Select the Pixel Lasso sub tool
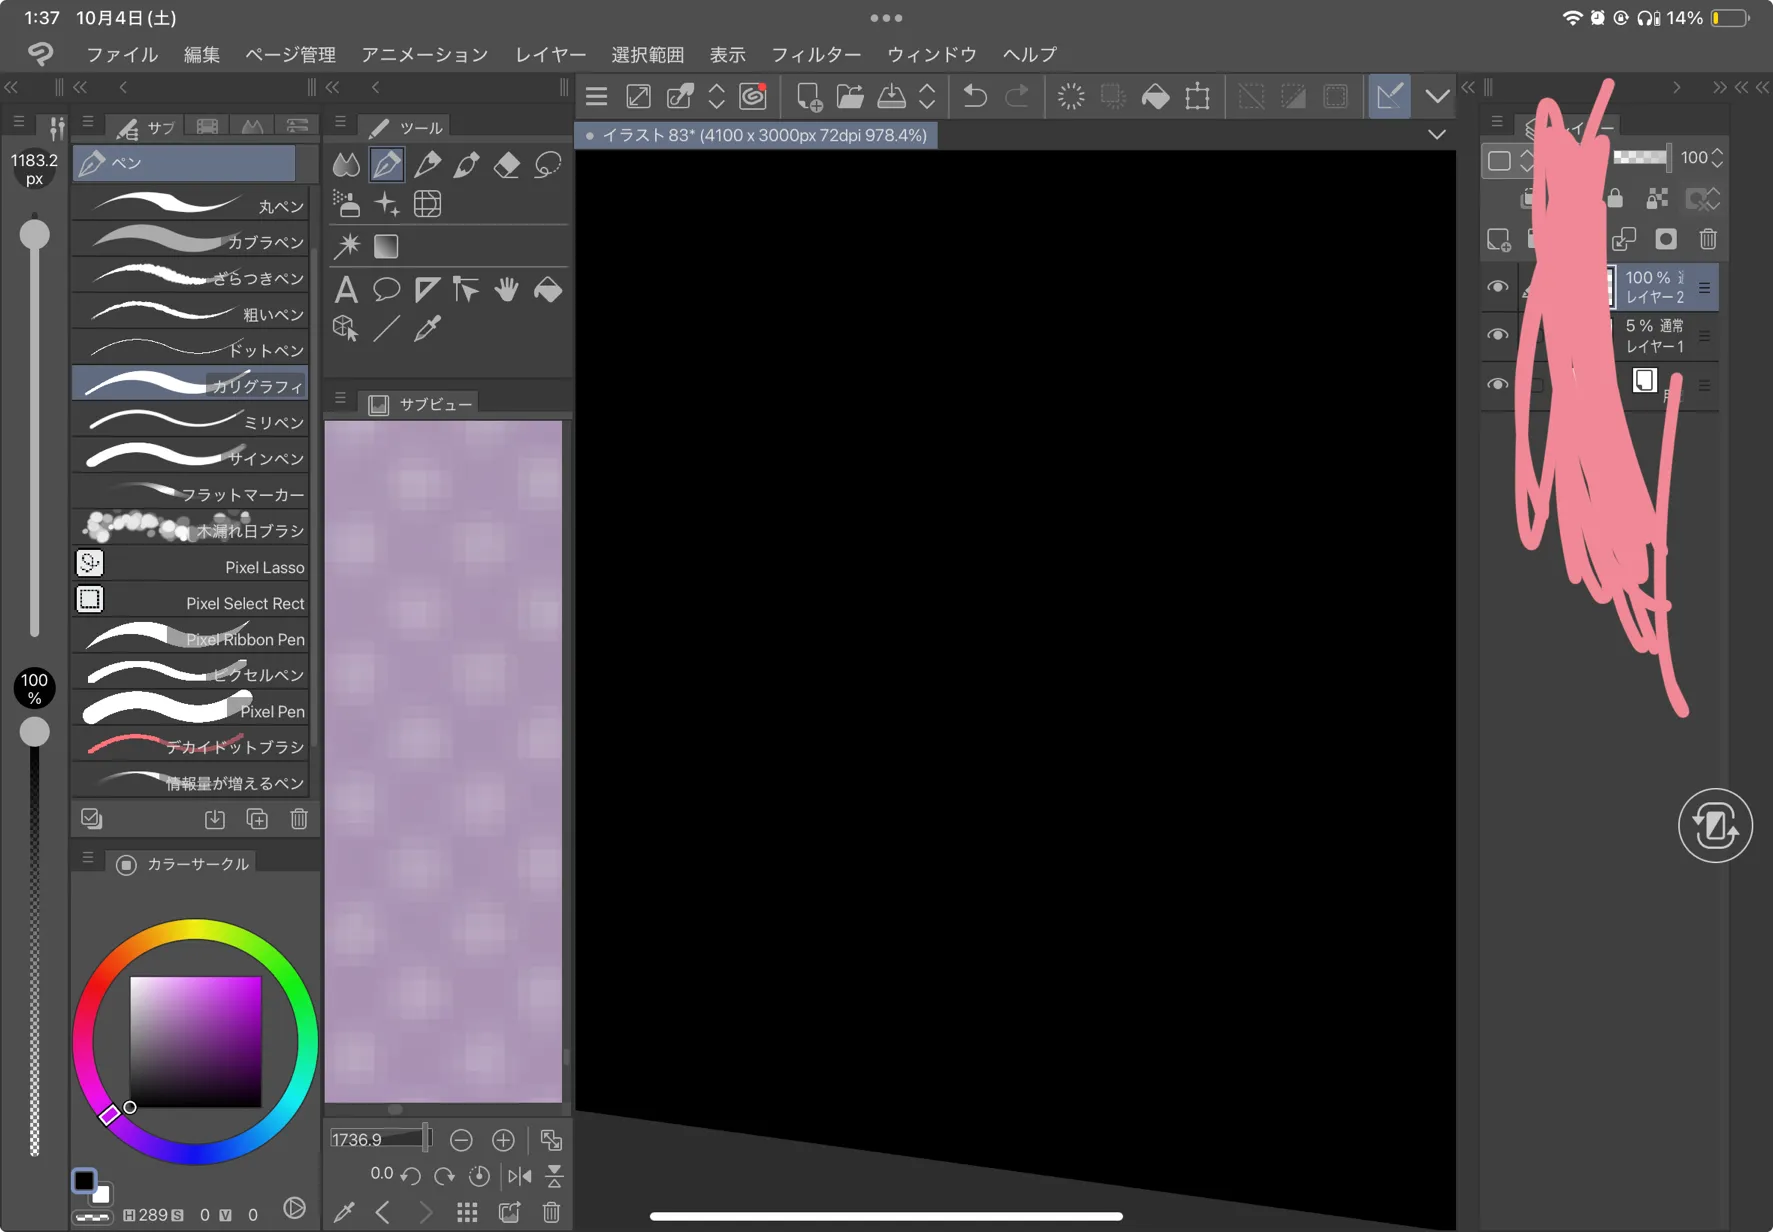 (x=190, y=567)
